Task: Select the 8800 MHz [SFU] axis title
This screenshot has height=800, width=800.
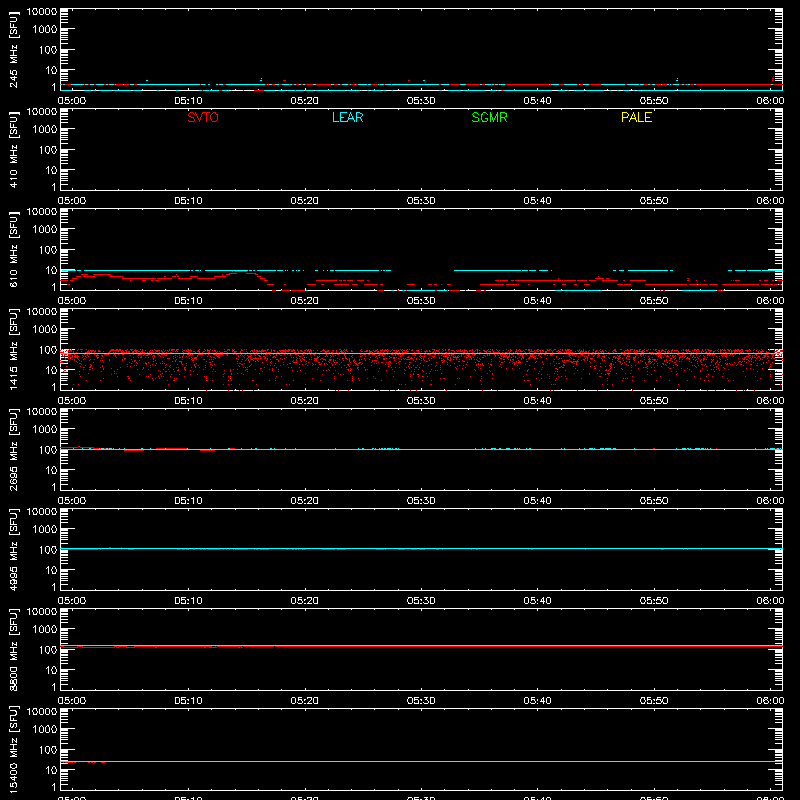Action: click(x=13, y=649)
